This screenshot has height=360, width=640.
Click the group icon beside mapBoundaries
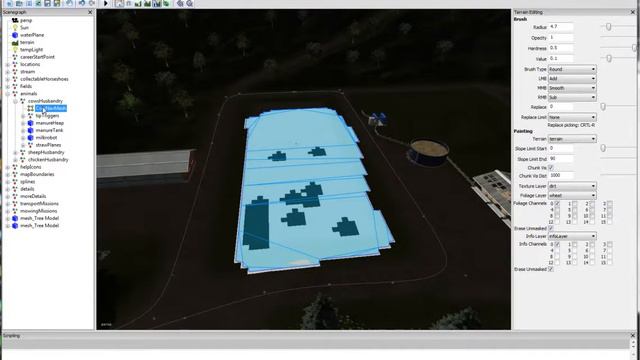pyautogui.click(x=15, y=174)
